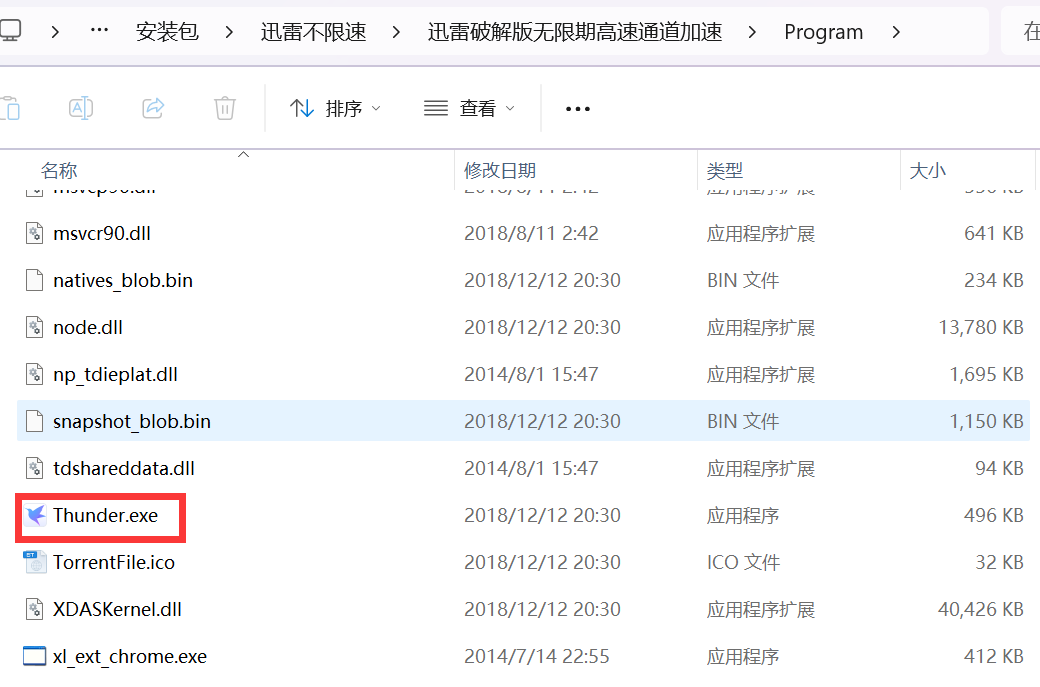Click the delete trash icon
1040x687 pixels.
click(x=225, y=107)
